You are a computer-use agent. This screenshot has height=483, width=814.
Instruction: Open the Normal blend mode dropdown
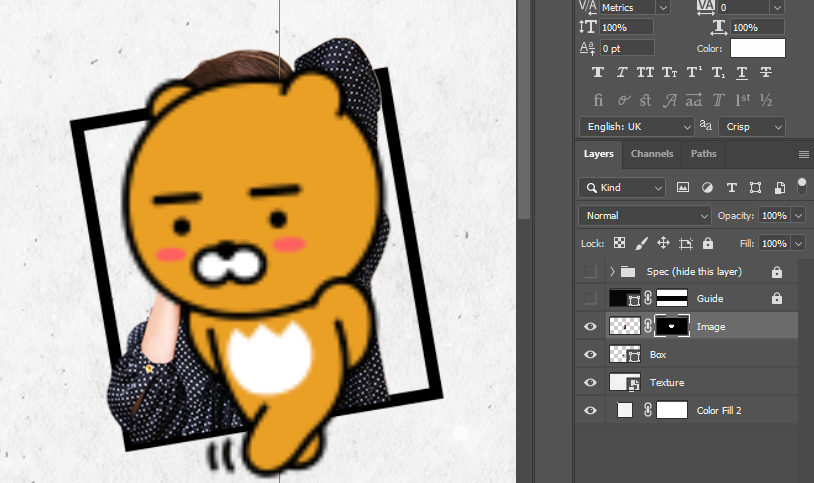click(644, 216)
